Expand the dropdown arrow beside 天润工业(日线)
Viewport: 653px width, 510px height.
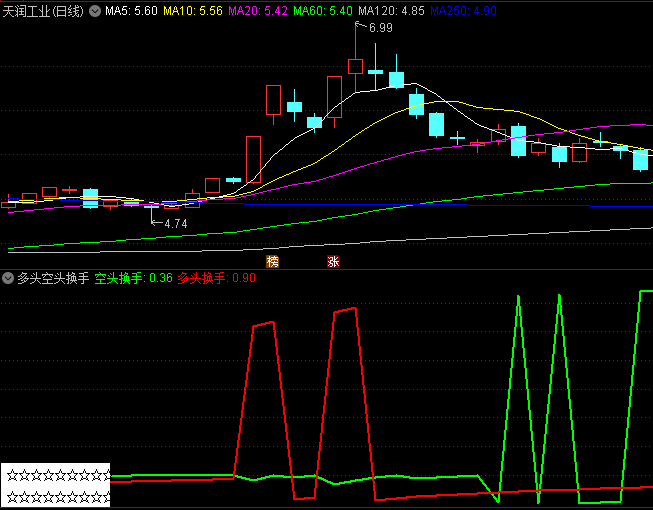pyautogui.click(x=95, y=11)
